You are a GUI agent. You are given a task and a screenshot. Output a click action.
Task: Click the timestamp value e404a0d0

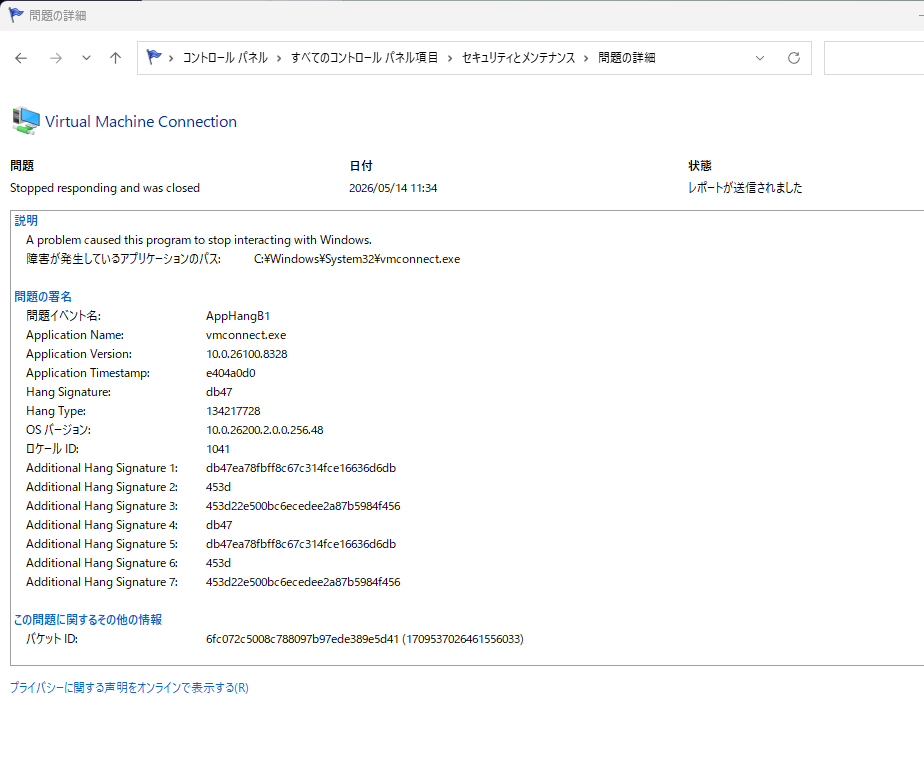pos(230,372)
